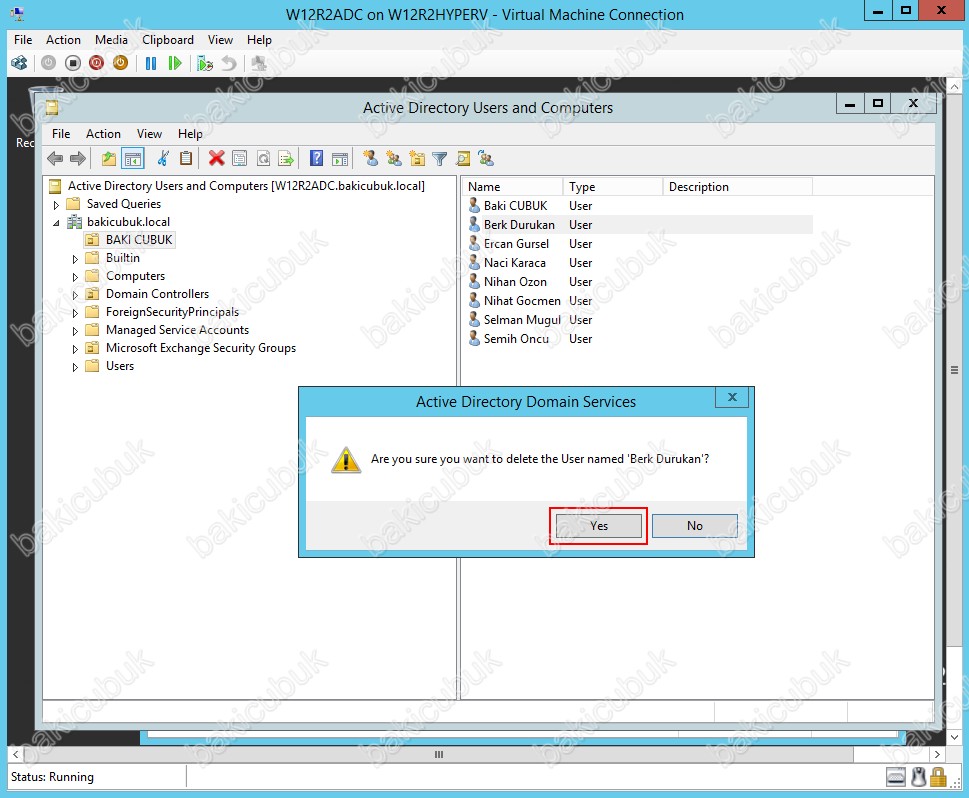Go forward with the ADUC forward arrow
This screenshot has width=969, height=798.
pyautogui.click(x=78, y=159)
